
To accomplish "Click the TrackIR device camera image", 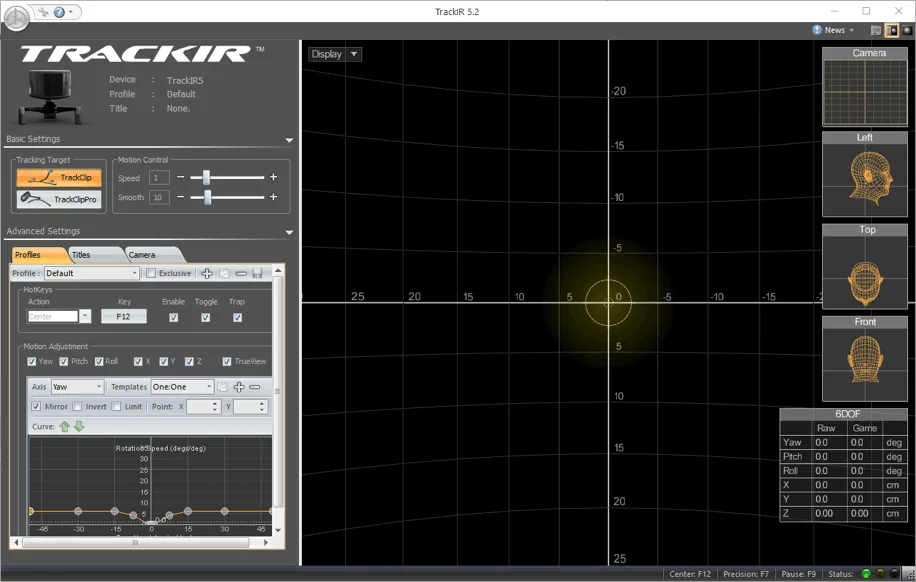I will click(49, 97).
